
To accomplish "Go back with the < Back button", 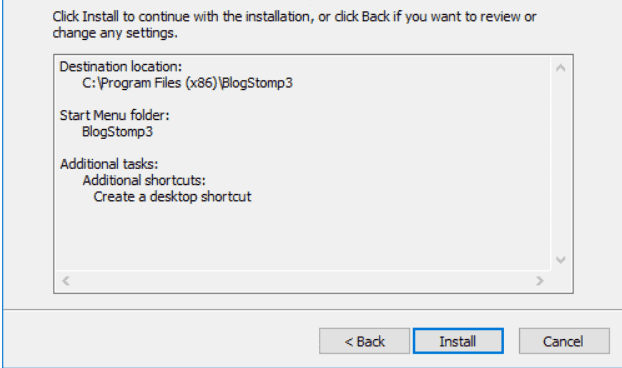I will (x=364, y=341).
